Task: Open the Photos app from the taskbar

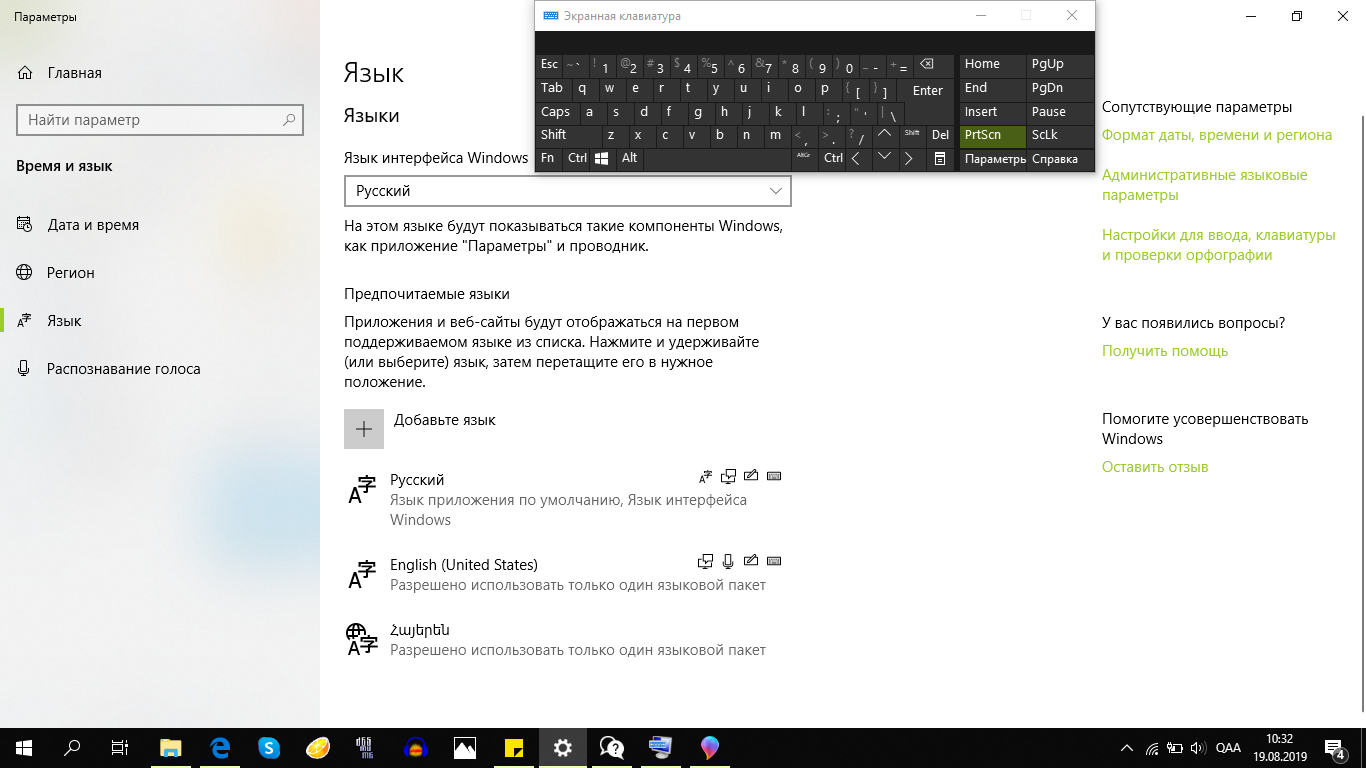Action: click(x=465, y=747)
